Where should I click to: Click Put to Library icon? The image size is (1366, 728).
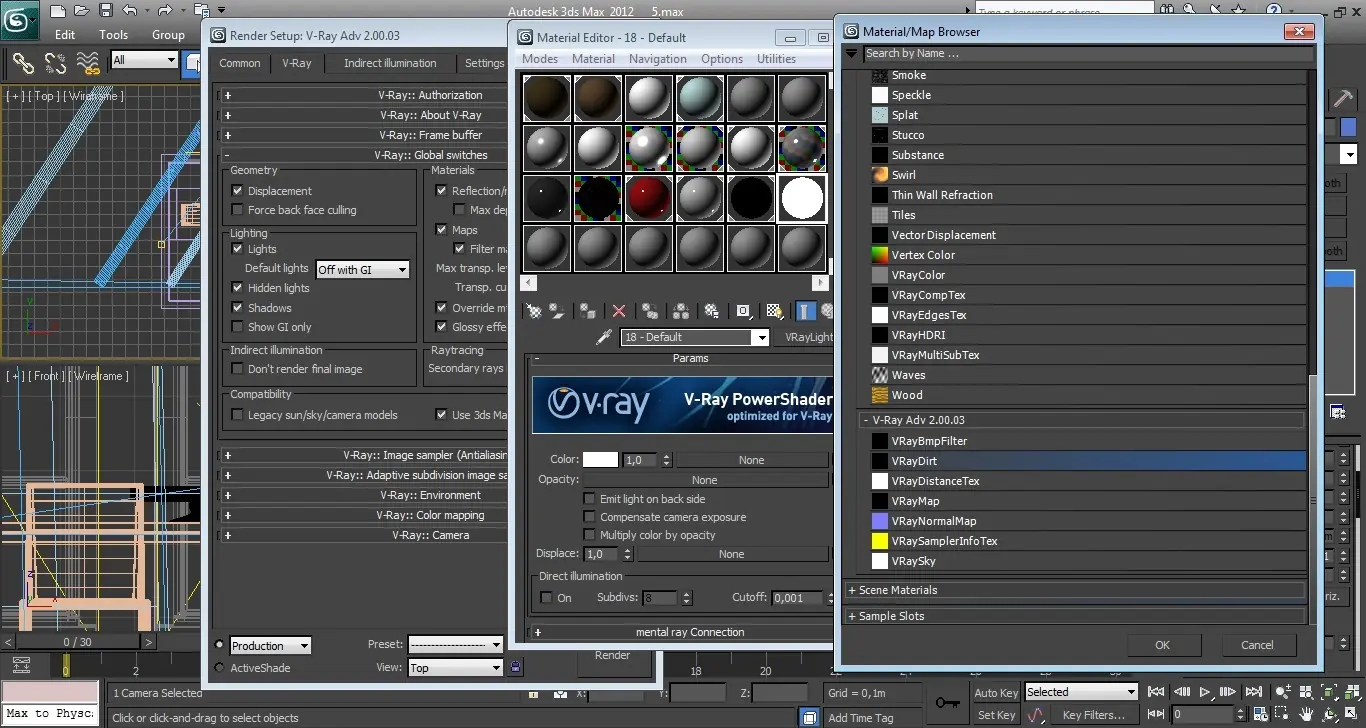point(712,311)
